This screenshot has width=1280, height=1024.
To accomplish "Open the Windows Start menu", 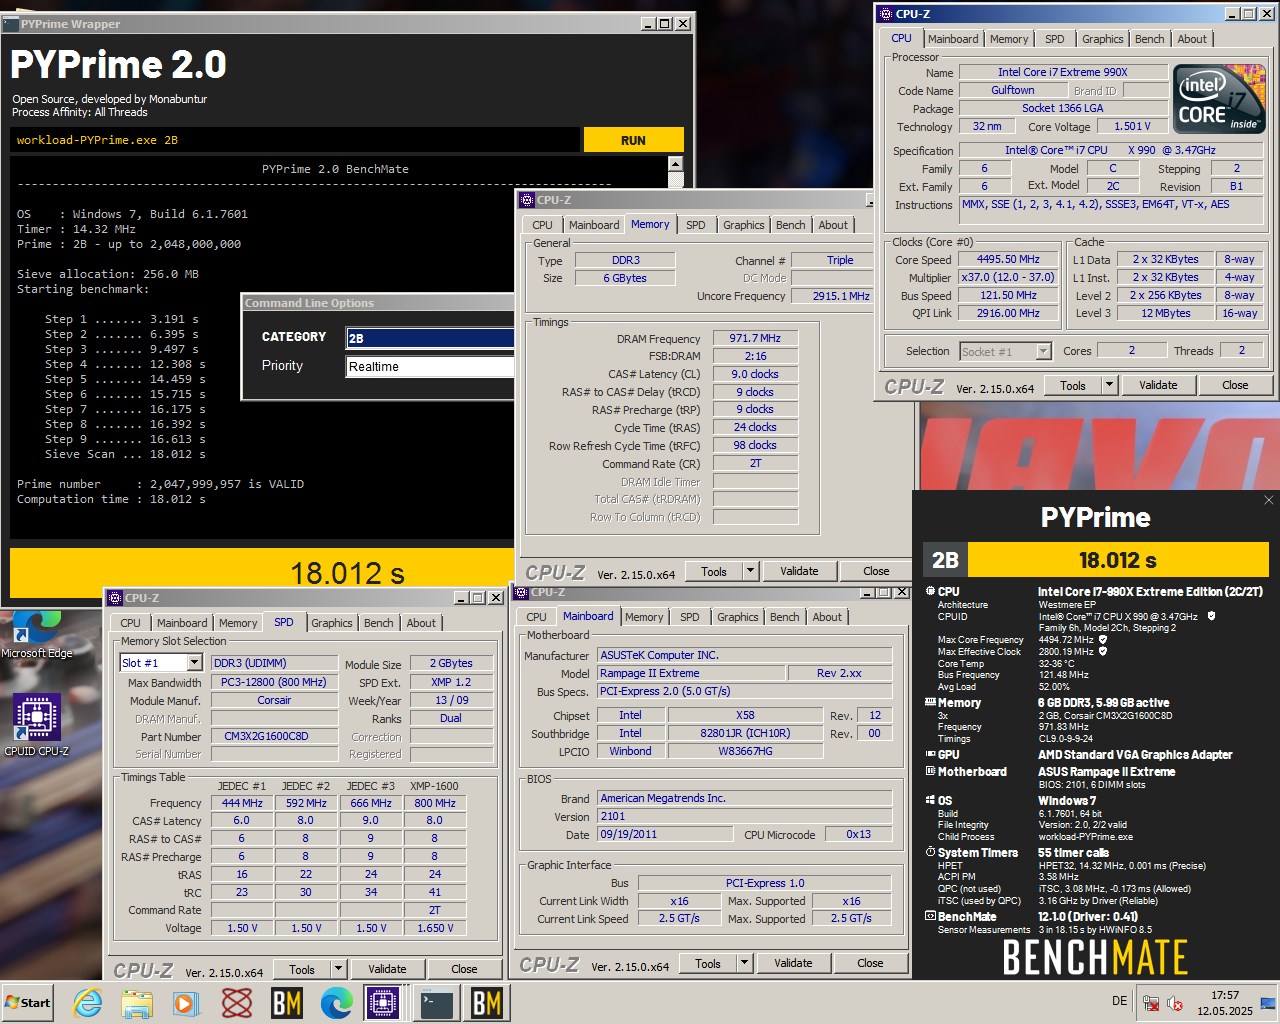I will tap(28, 1003).
